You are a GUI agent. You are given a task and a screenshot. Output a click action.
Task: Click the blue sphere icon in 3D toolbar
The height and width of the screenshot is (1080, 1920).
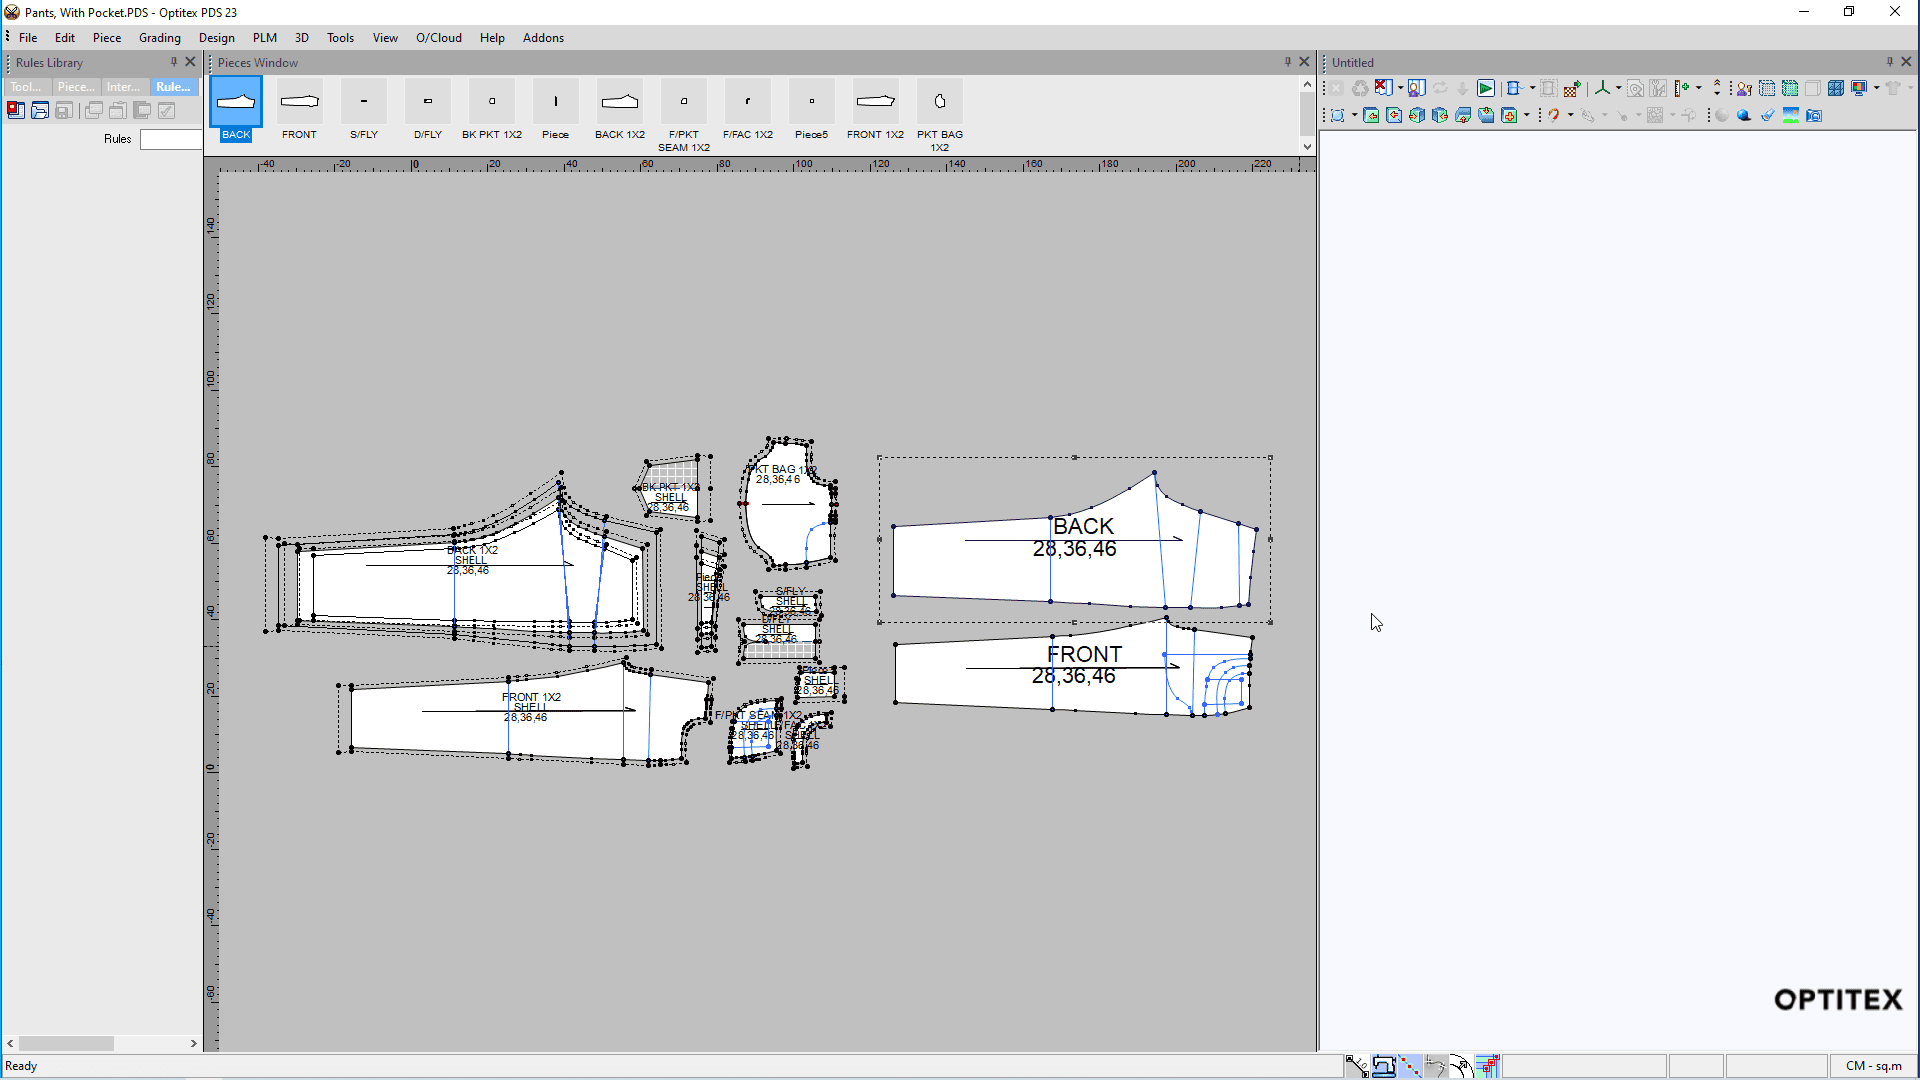pos(1744,115)
